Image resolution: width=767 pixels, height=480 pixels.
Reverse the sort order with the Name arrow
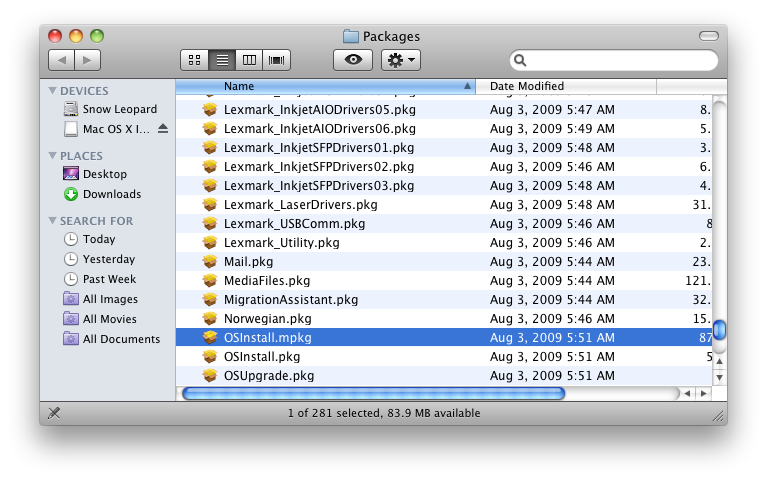click(467, 86)
